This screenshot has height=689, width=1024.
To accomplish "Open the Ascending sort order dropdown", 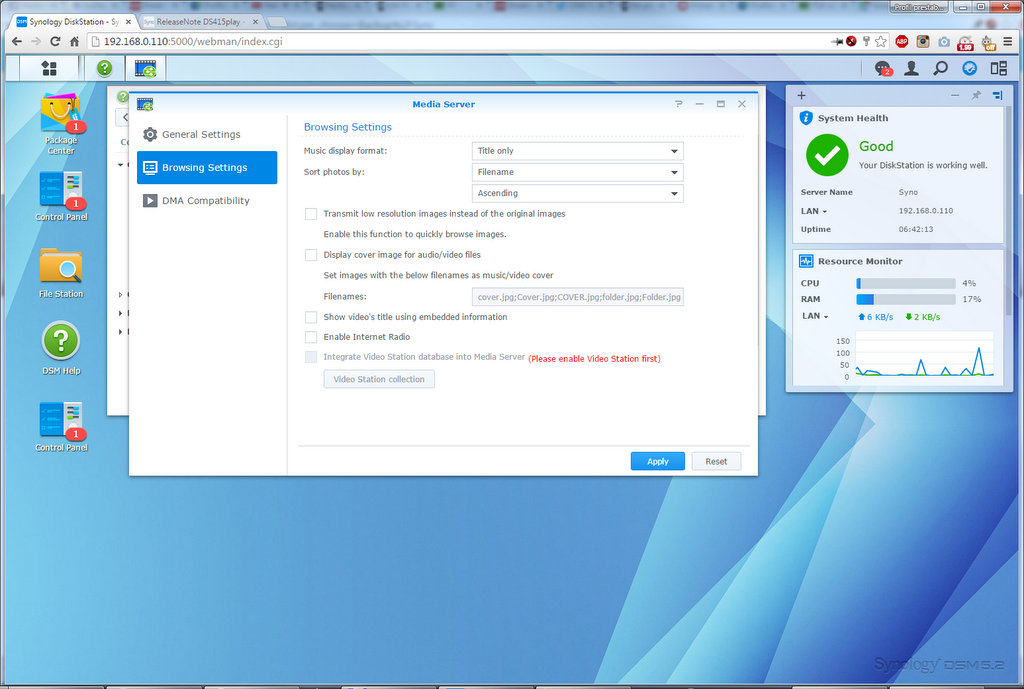I will (577, 193).
